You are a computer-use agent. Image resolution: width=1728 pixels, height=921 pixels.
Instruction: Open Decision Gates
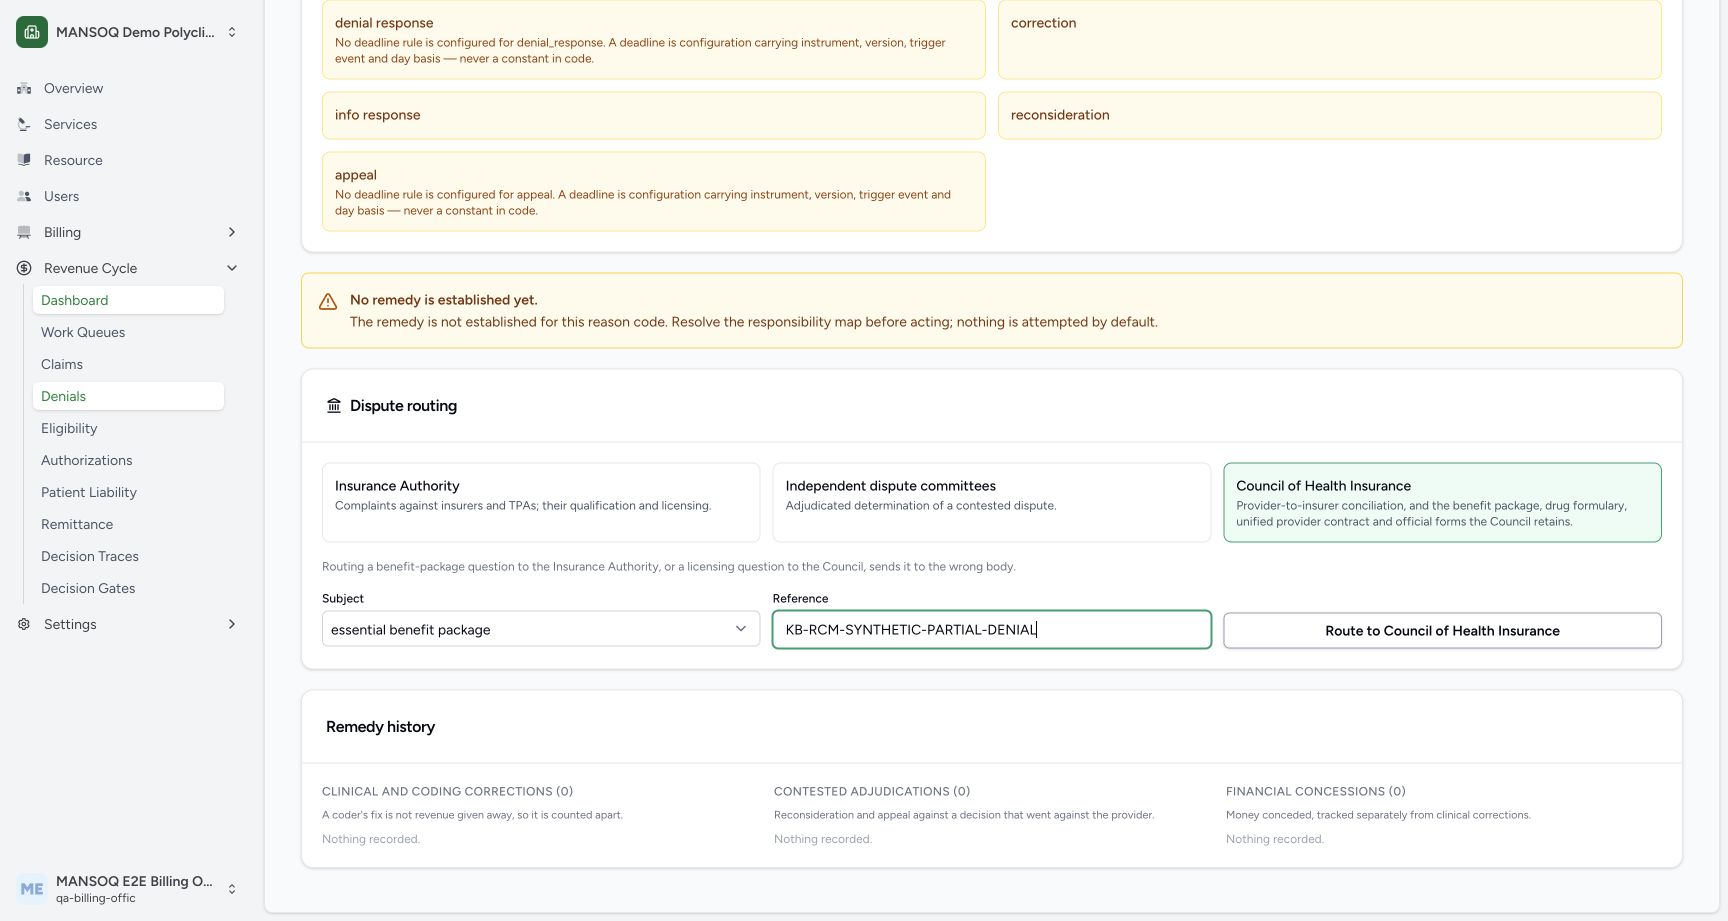point(128,588)
